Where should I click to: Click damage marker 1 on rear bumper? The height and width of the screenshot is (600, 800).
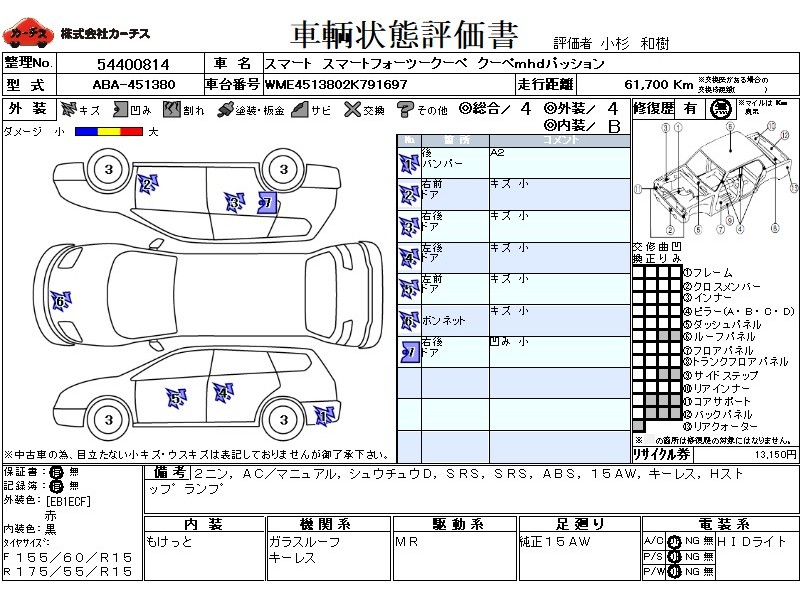coord(324,415)
